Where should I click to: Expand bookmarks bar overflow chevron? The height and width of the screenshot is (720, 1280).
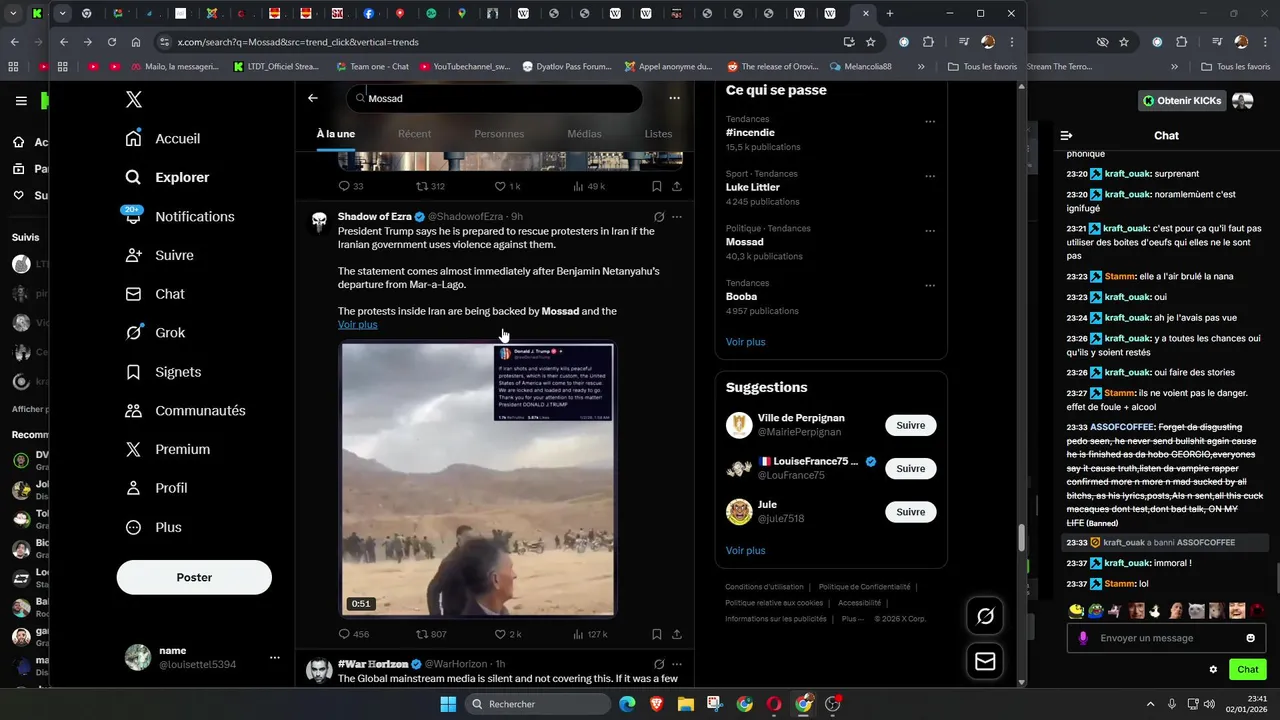pos(921,67)
